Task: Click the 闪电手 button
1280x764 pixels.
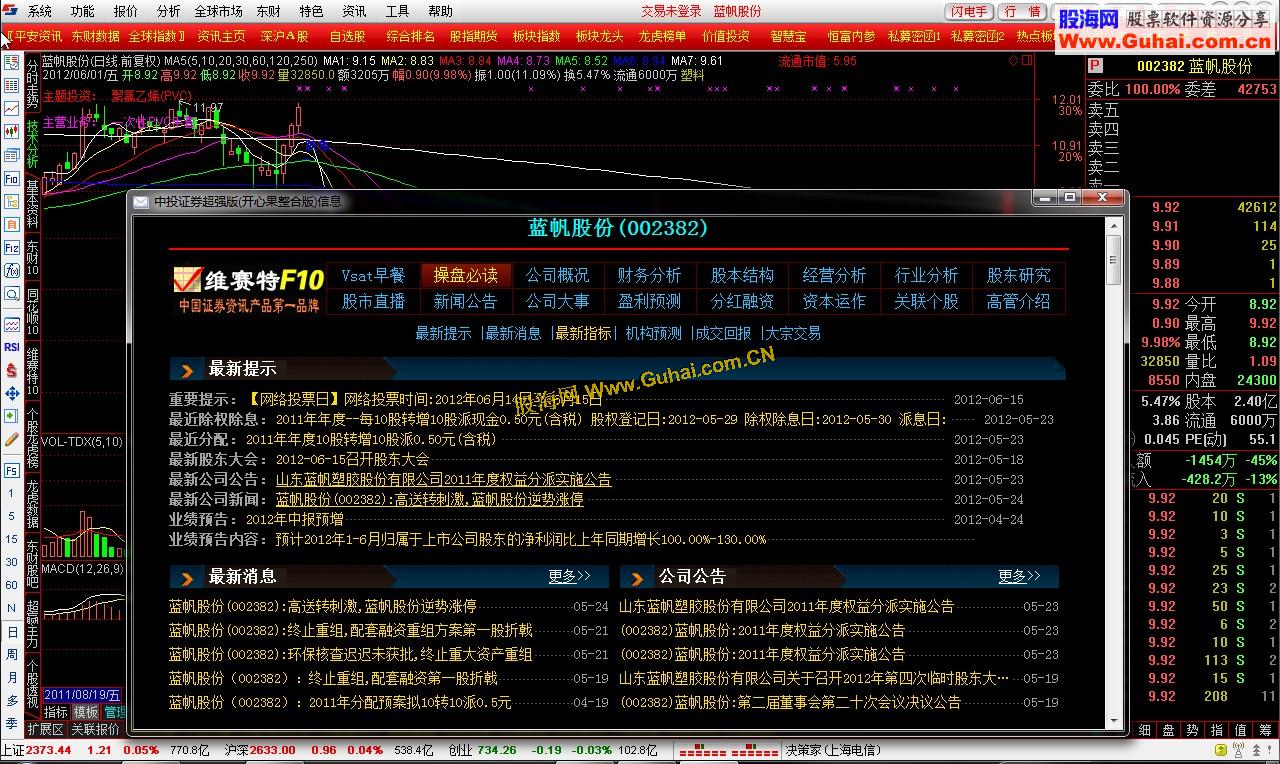Action: [970, 11]
